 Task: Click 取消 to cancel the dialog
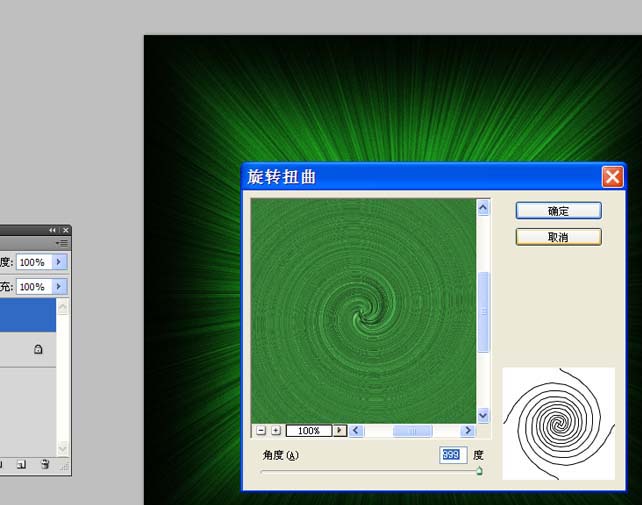click(558, 237)
